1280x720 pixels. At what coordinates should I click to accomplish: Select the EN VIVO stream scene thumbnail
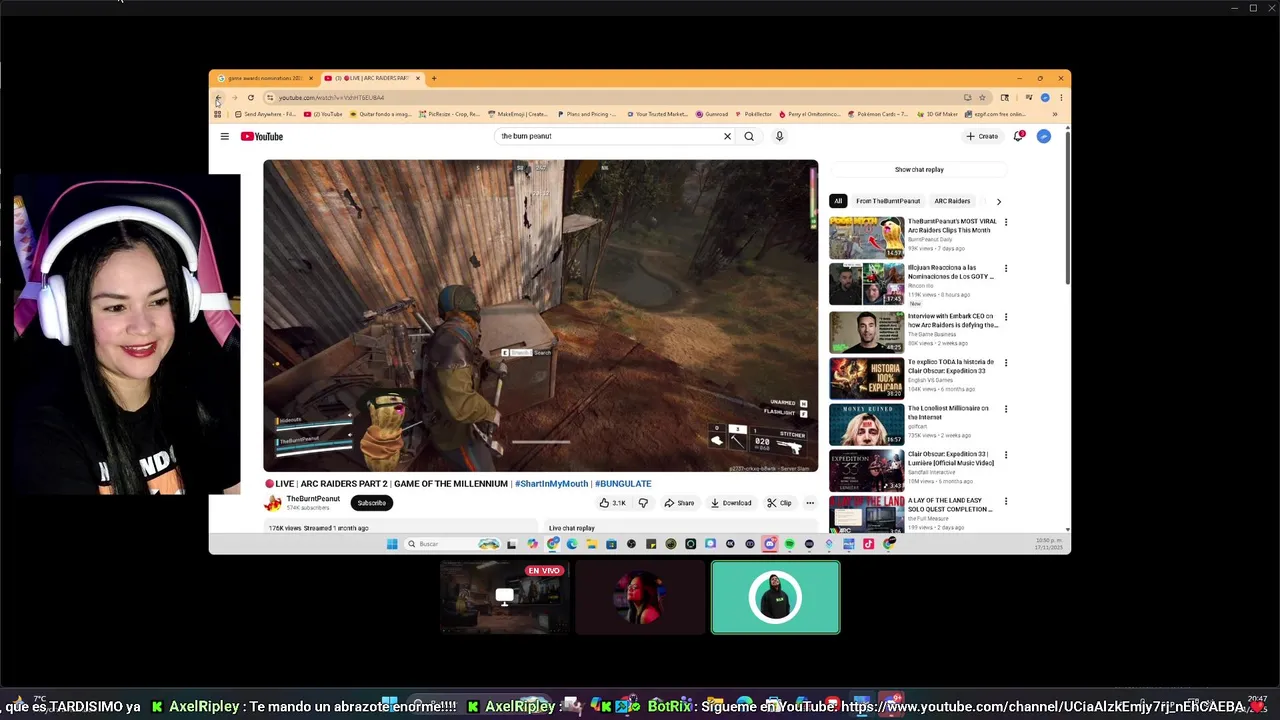[x=505, y=598]
